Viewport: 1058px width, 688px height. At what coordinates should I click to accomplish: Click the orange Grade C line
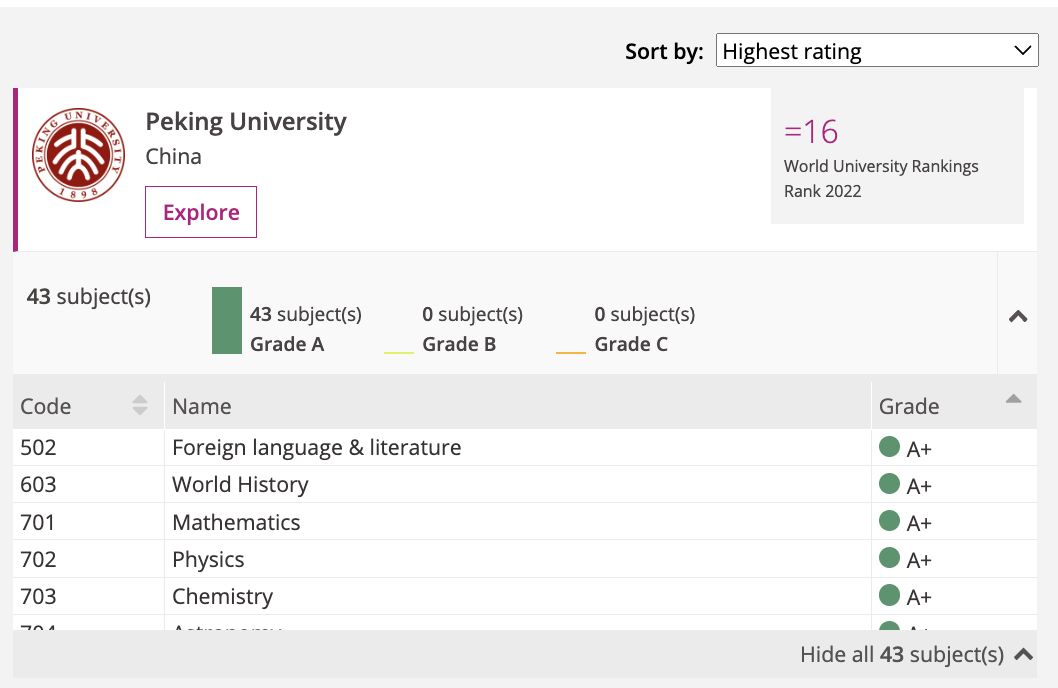571,352
